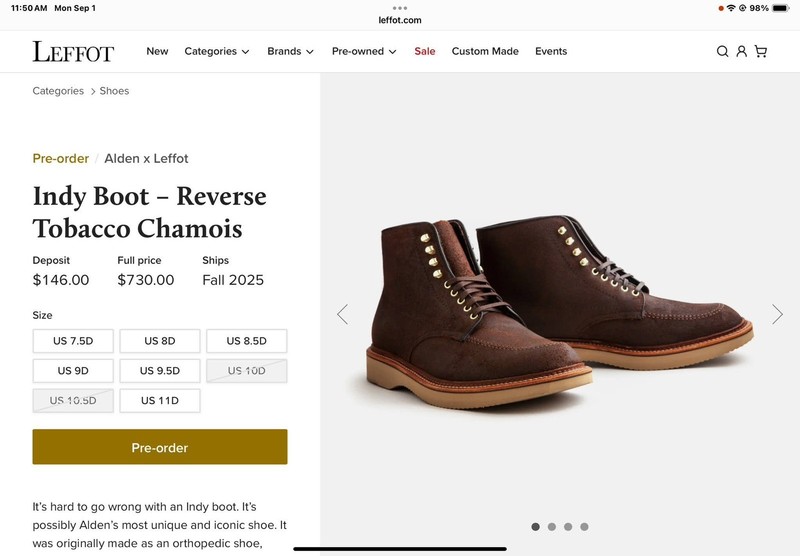Select size US 7.5D
This screenshot has width=800, height=556.
73,341
